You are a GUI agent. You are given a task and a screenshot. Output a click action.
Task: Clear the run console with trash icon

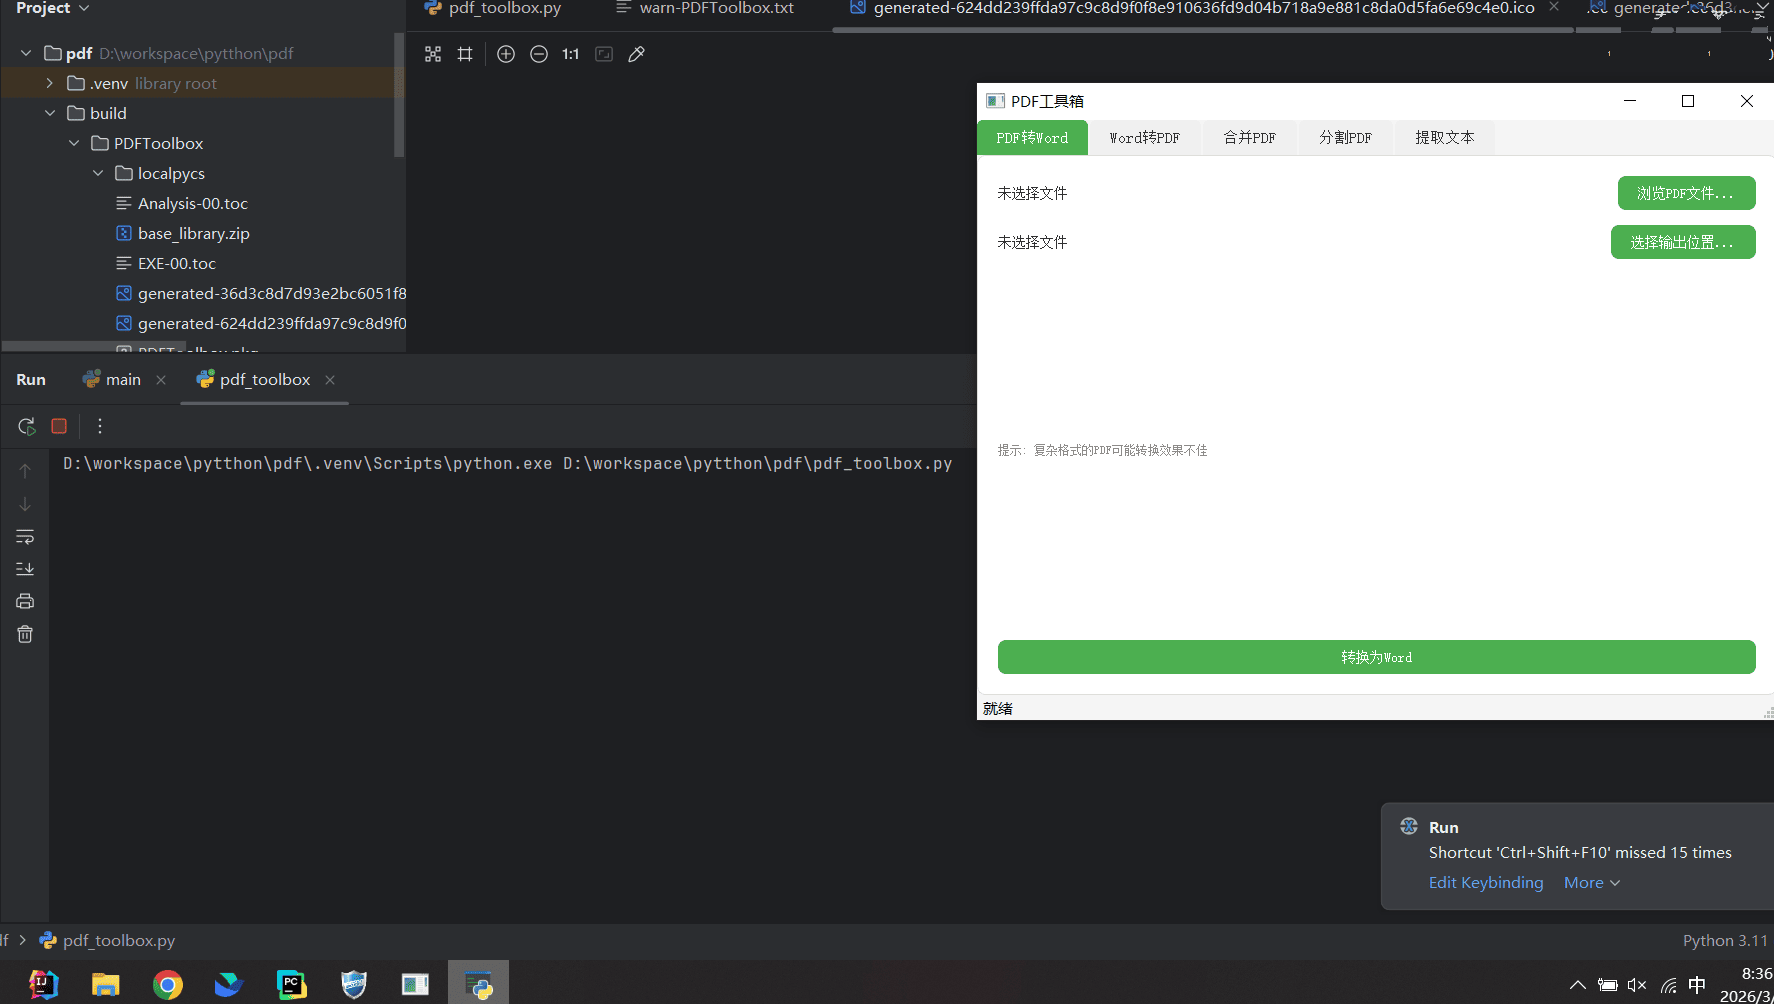point(25,634)
